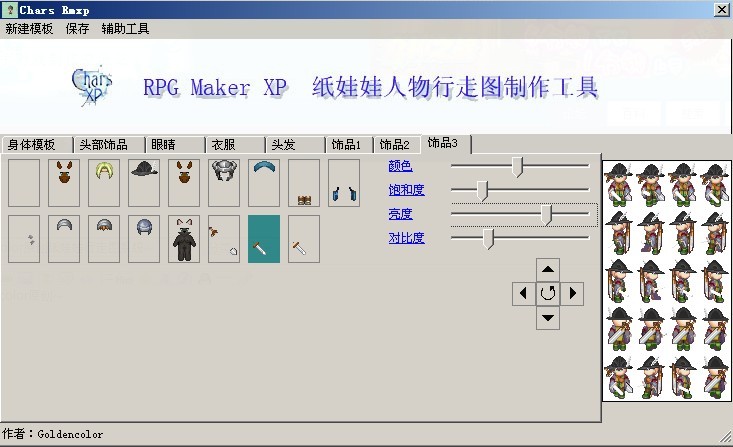Switch to the 身体模板 tab
The height and width of the screenshot is (447, 733).
tap(37, 145)
